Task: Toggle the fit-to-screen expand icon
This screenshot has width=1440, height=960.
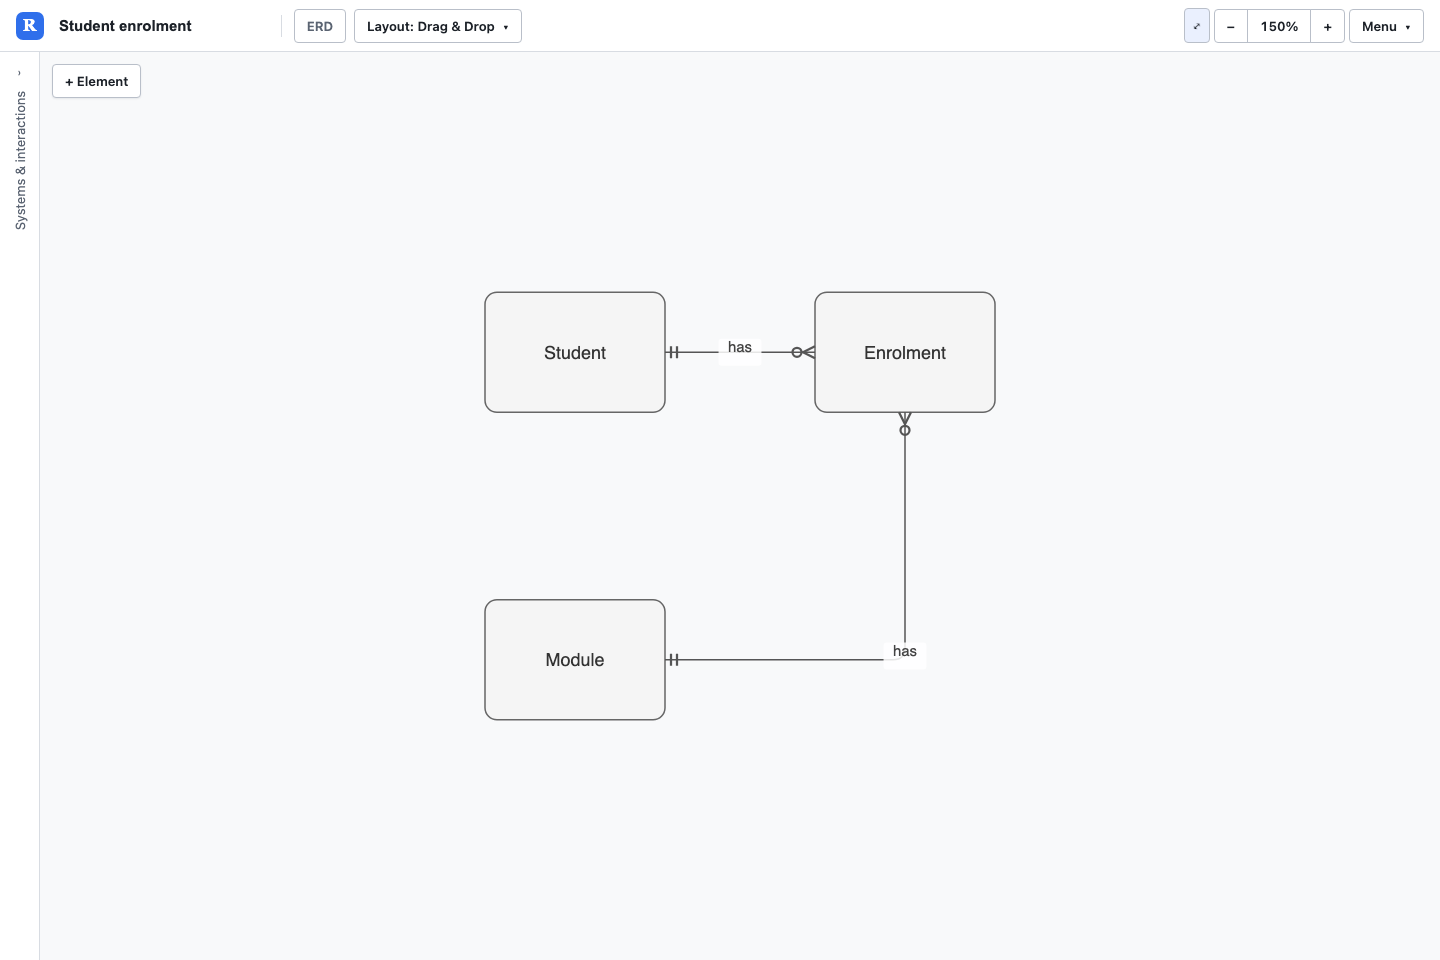Action: 1197,26
